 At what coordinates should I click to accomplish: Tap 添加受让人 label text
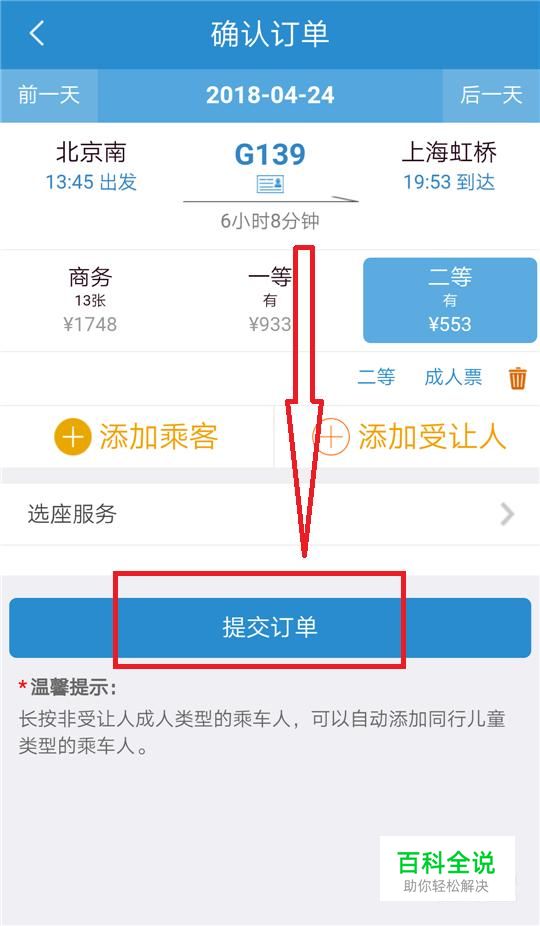click(x=432, y=438)
